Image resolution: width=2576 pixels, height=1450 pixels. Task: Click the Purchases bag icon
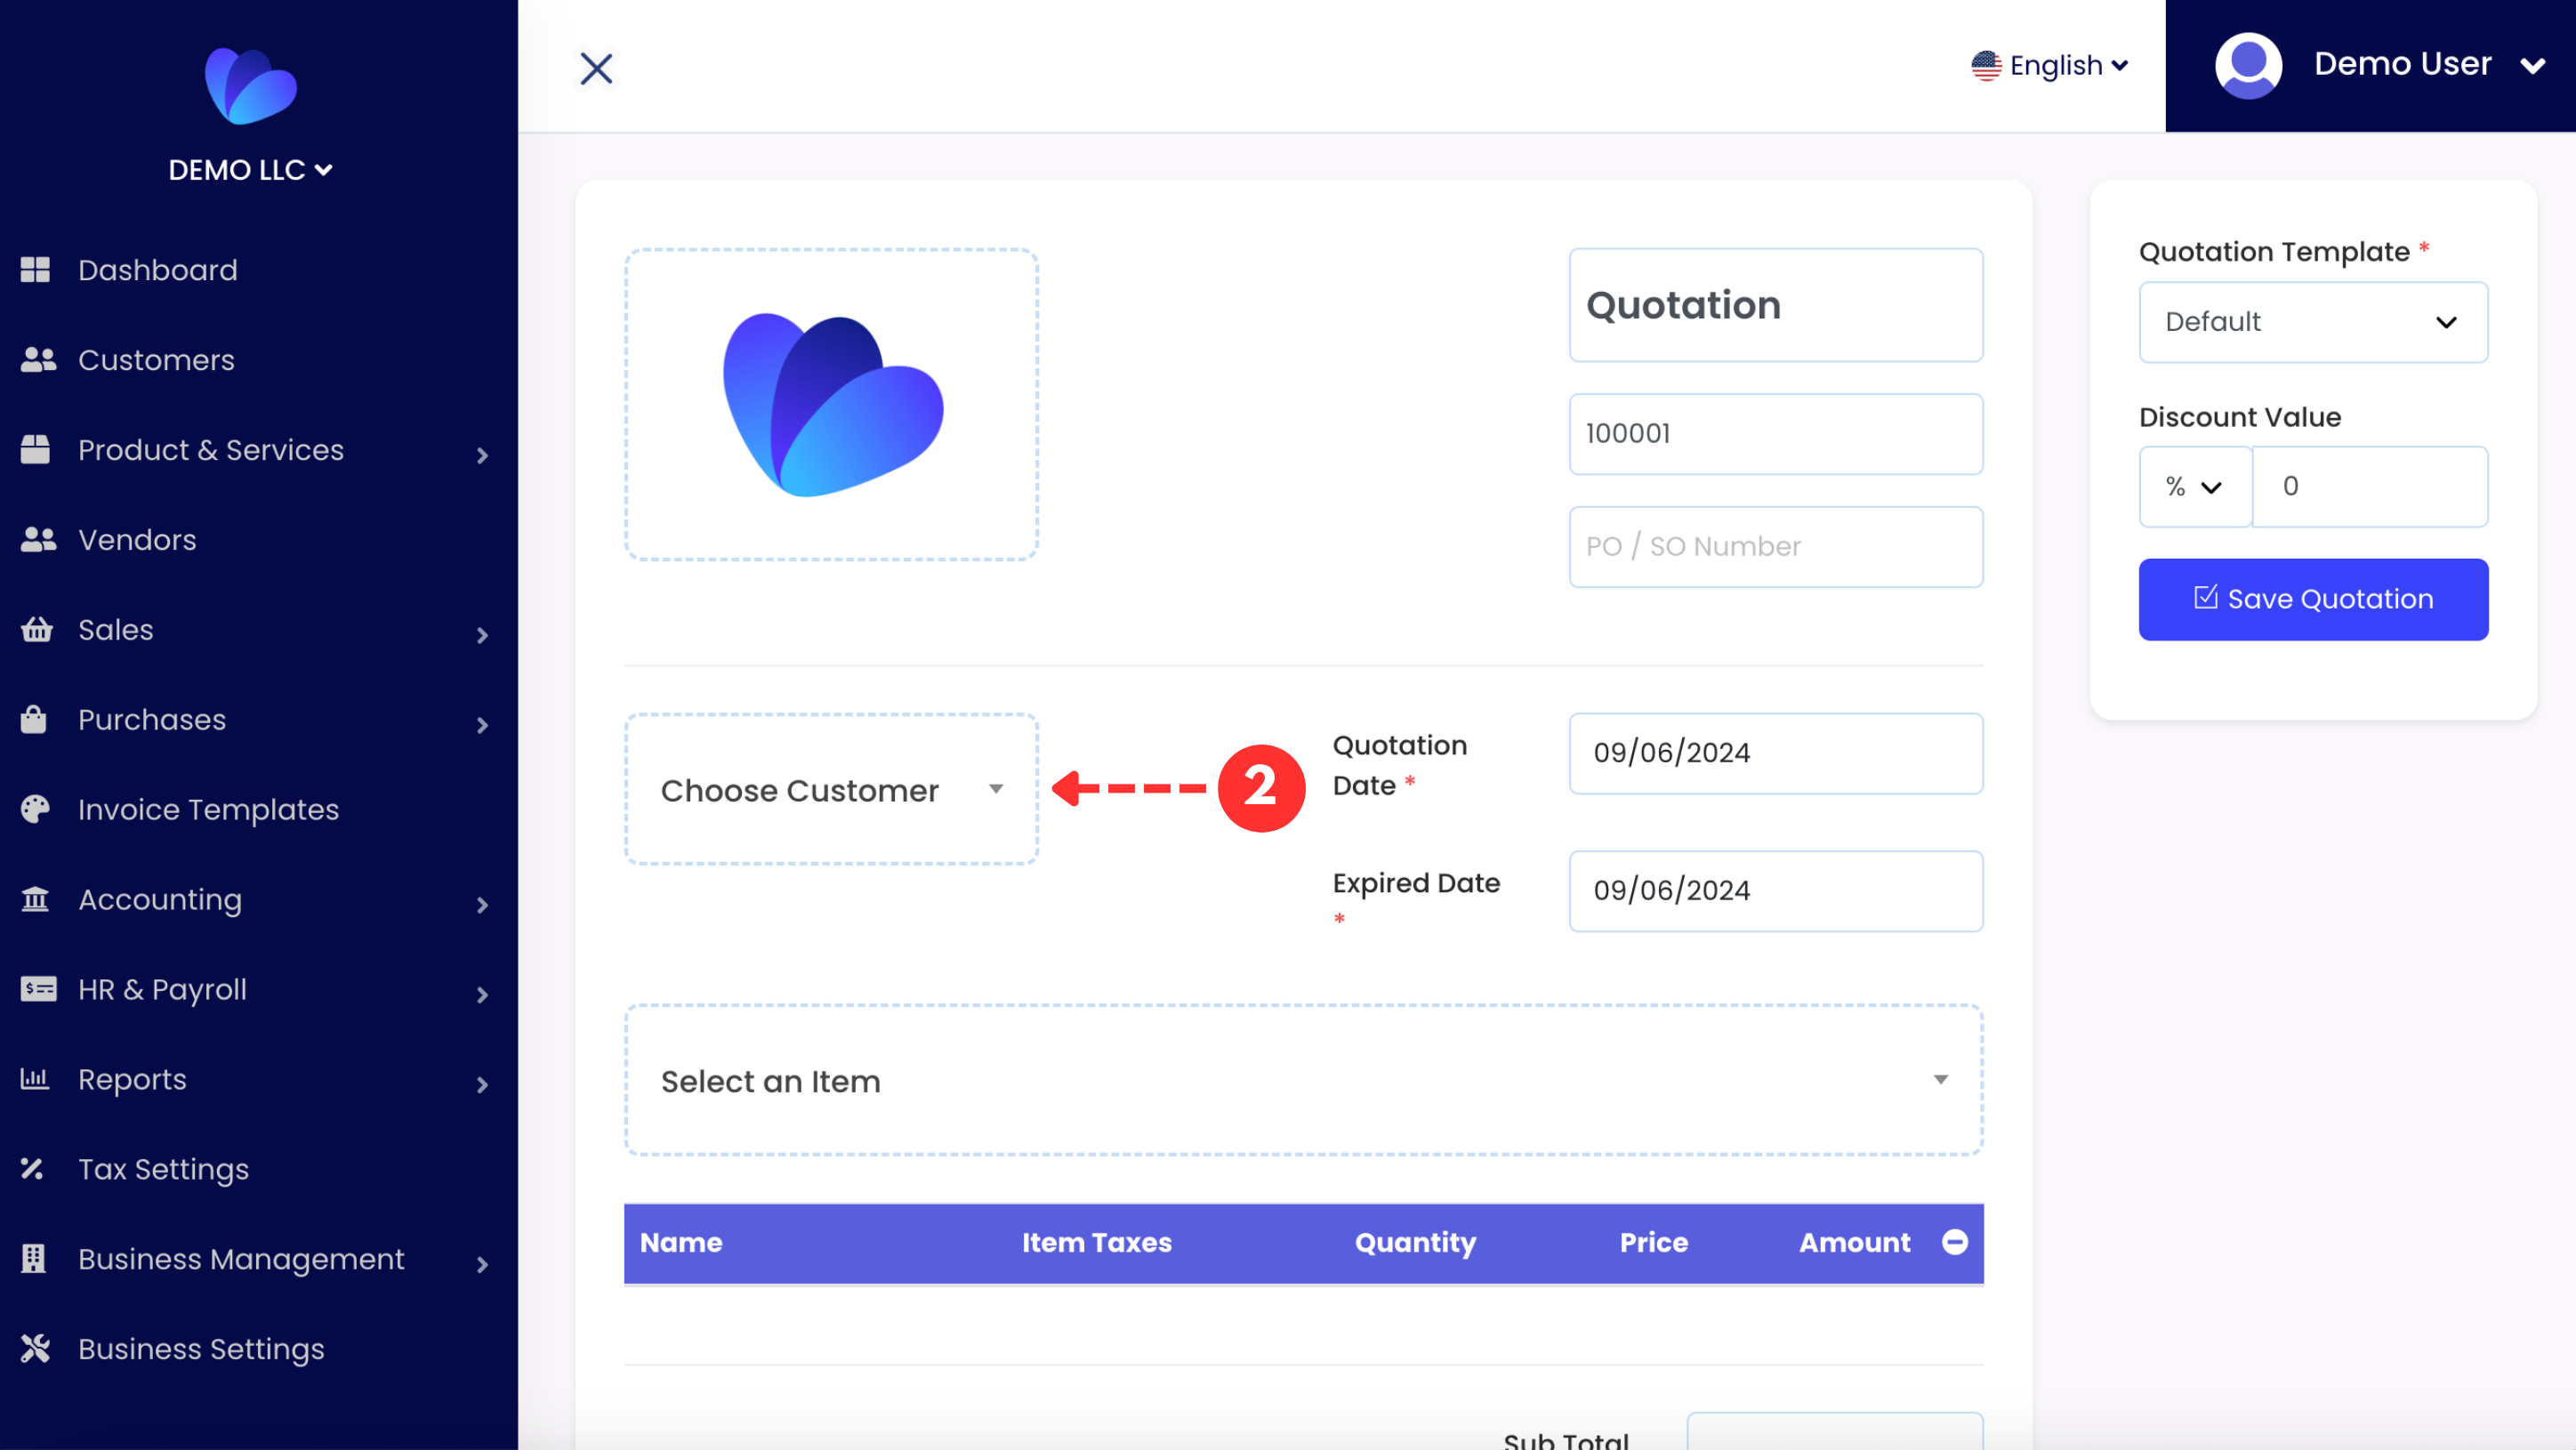tap(34, 719)
